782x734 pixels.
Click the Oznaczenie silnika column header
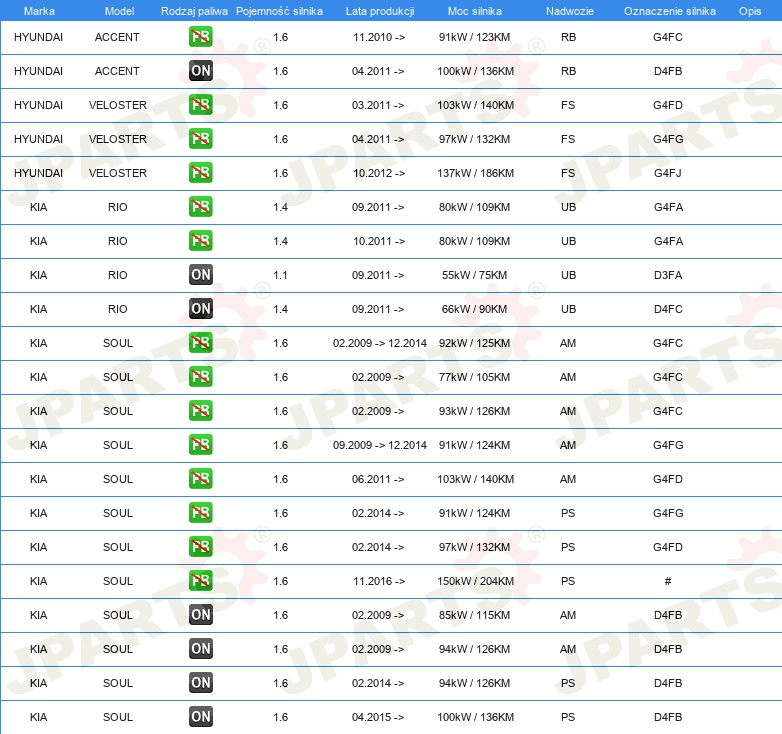(x=669, y=11)
